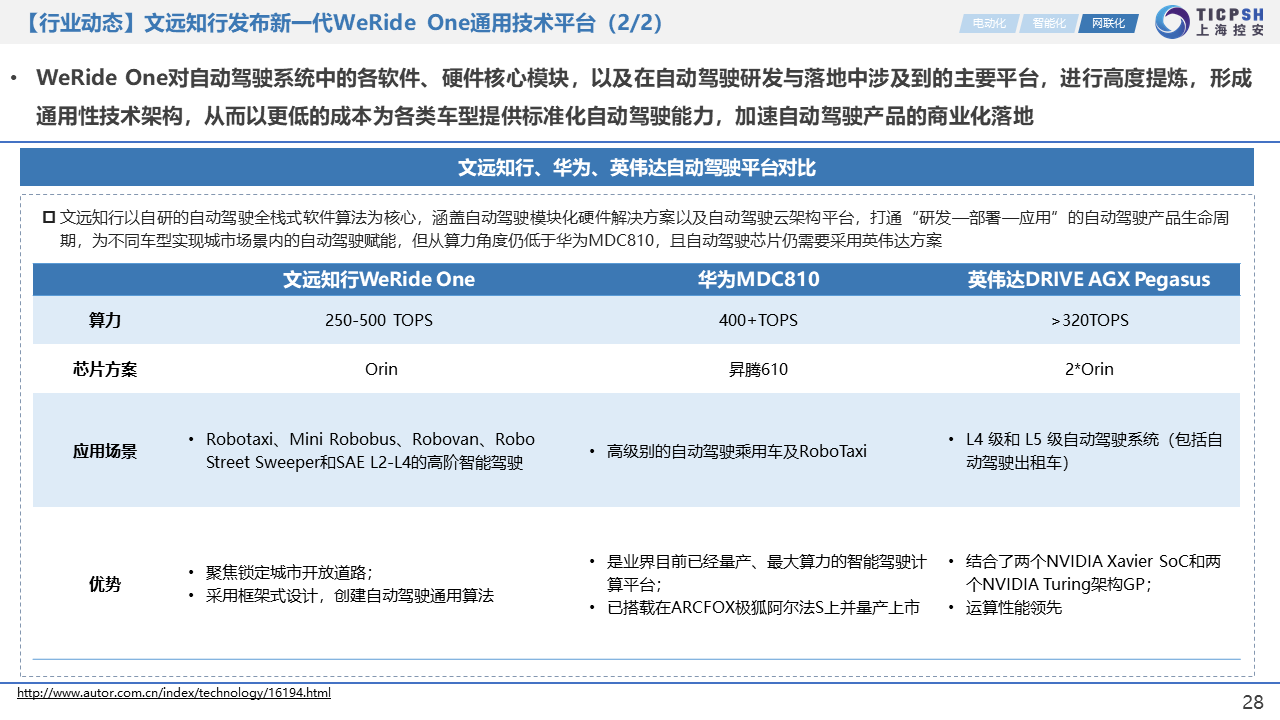1280x720 pixels.
Task: Select the 智能化 tab
Action: pyautogui.click(x=1047, y=23)
